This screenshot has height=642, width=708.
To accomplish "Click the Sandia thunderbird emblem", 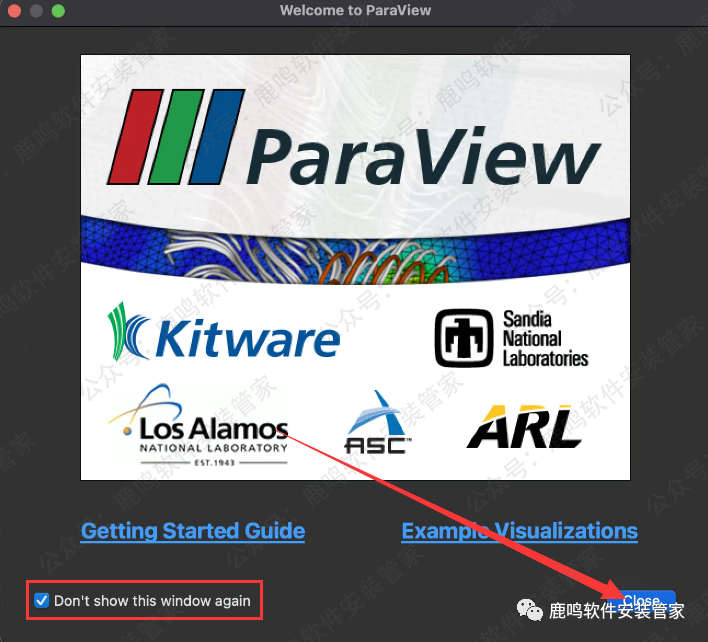I will point(465,338).
